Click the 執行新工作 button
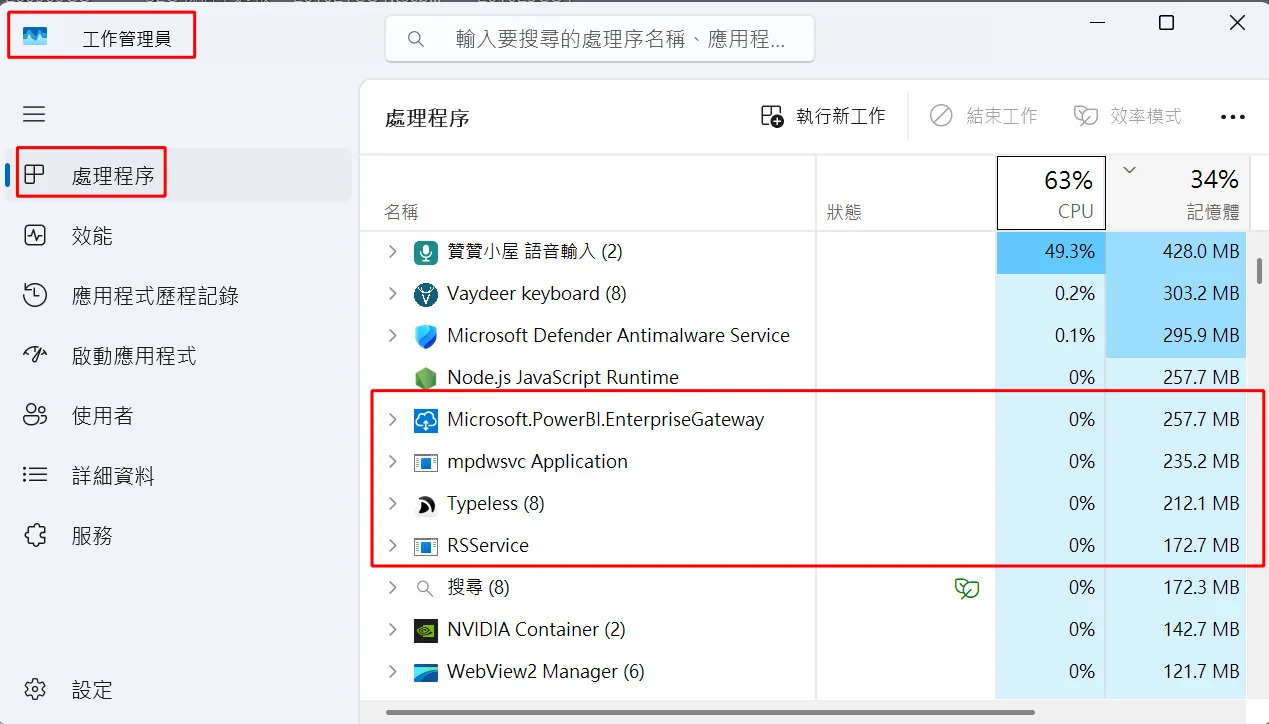The image size is (1269, 724). tap(823, 117)
